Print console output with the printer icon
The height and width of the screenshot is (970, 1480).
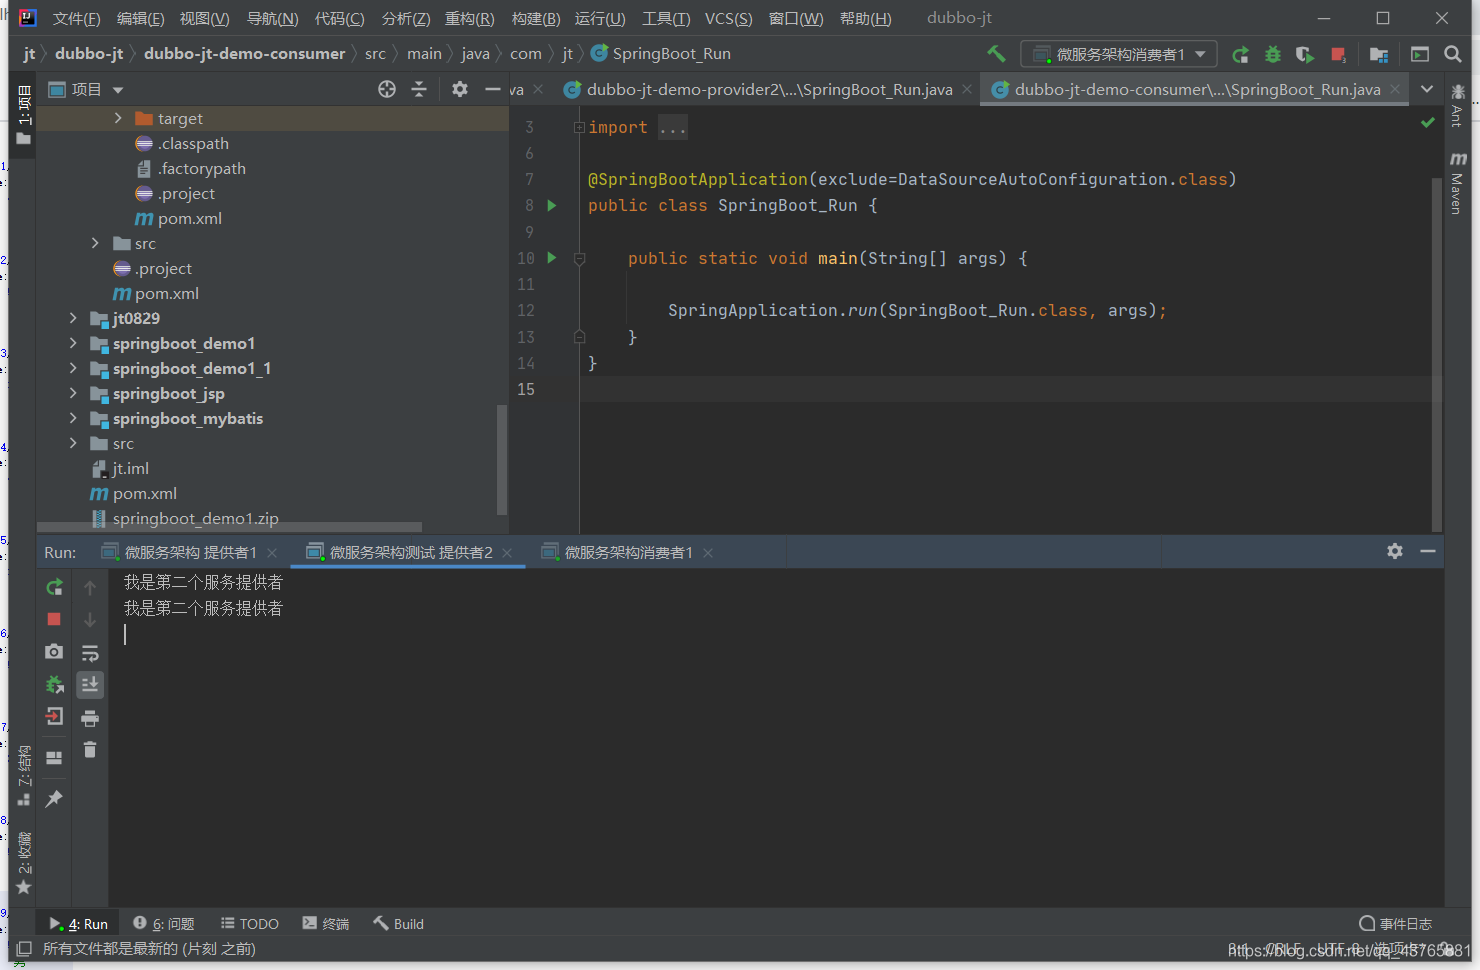90,718
